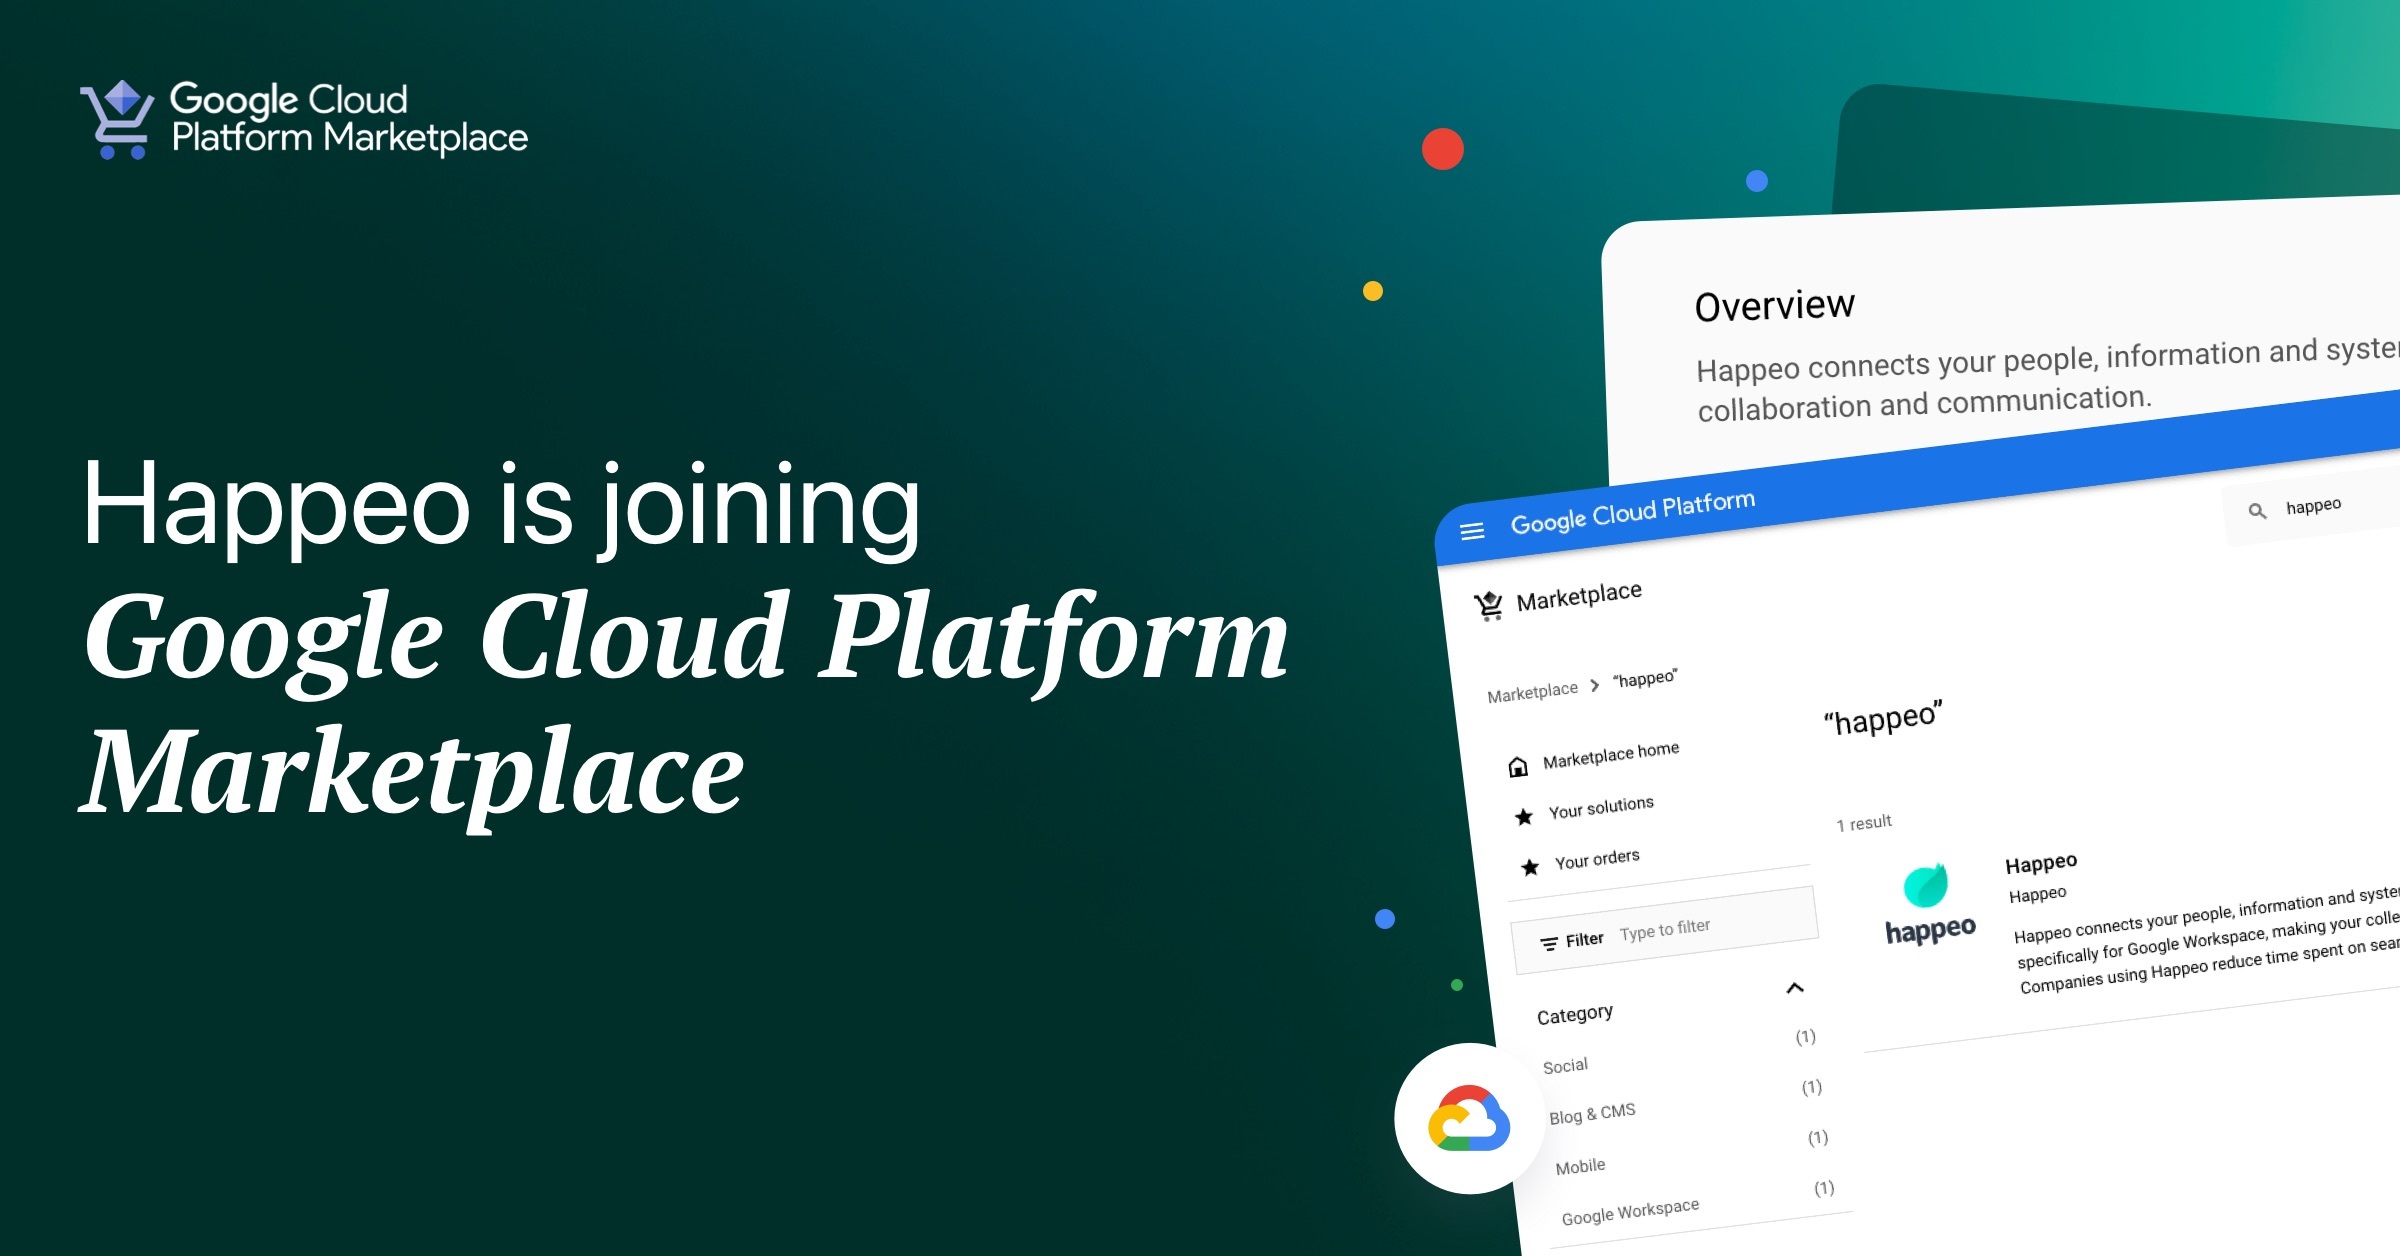Click the Filter list icon

tap(1549, 943)
